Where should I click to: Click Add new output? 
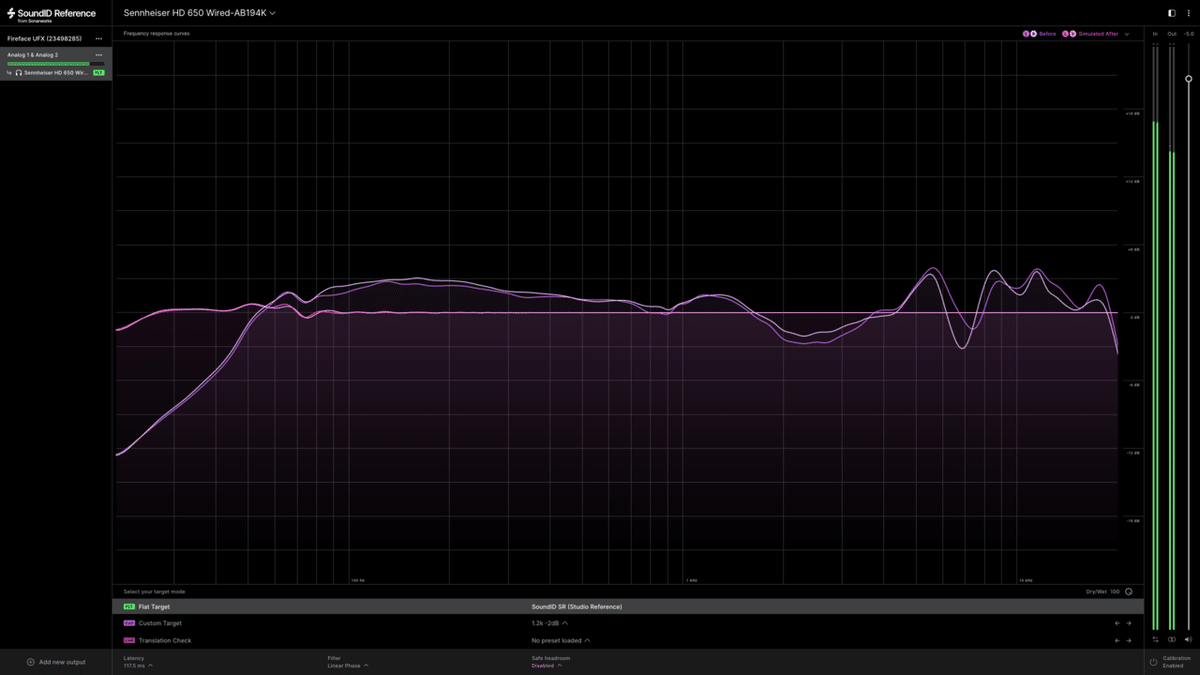coord(56,662)
